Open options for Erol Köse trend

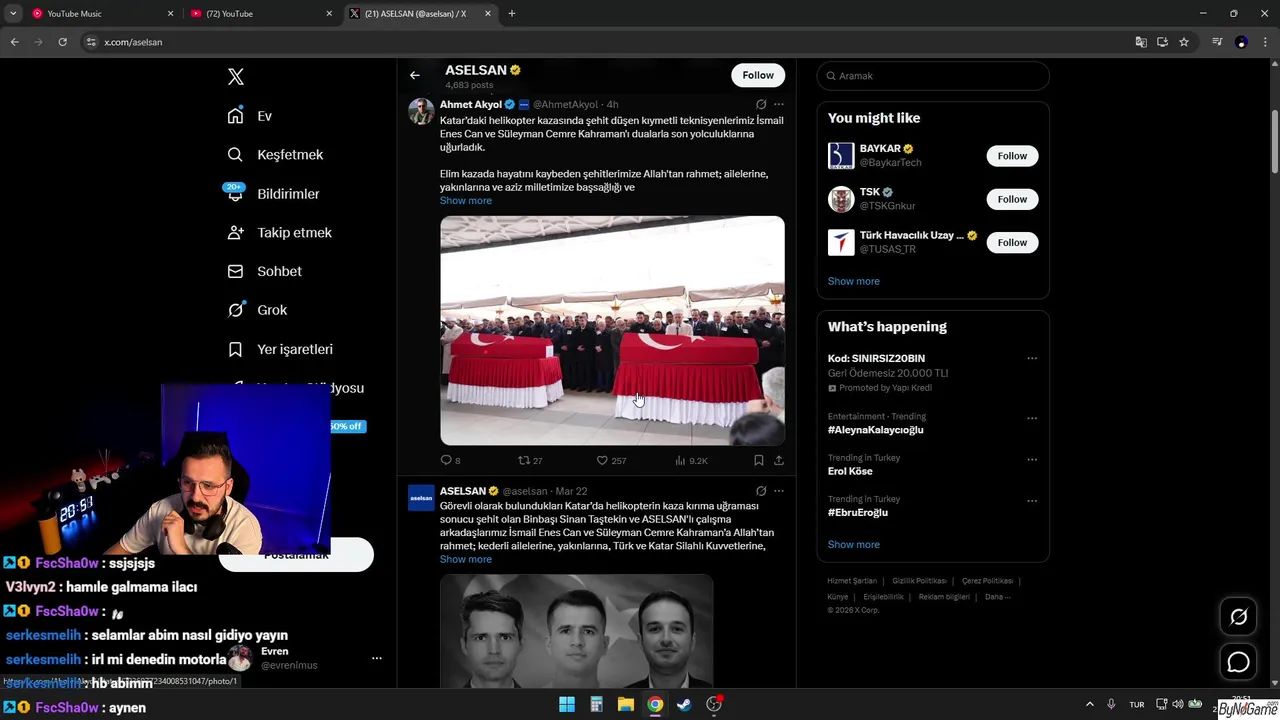point(1032,460)
